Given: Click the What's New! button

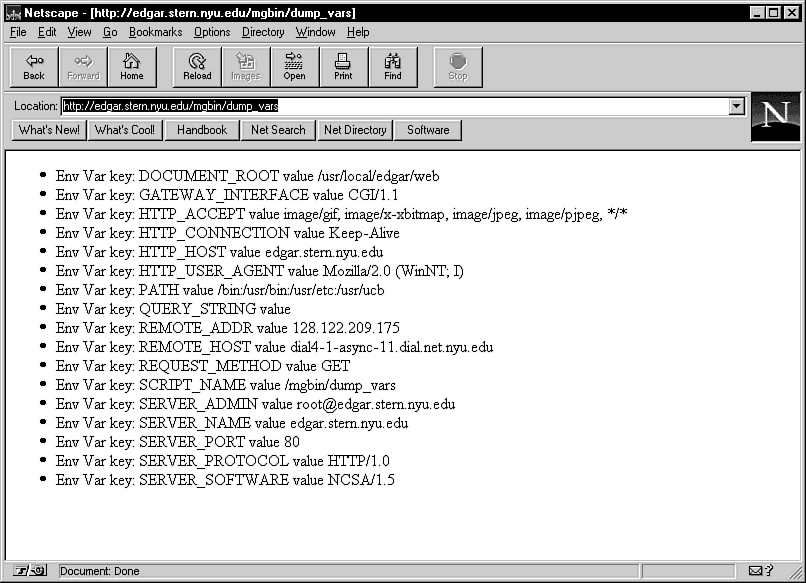Looking at the screenshot, I should click(49, 130).
